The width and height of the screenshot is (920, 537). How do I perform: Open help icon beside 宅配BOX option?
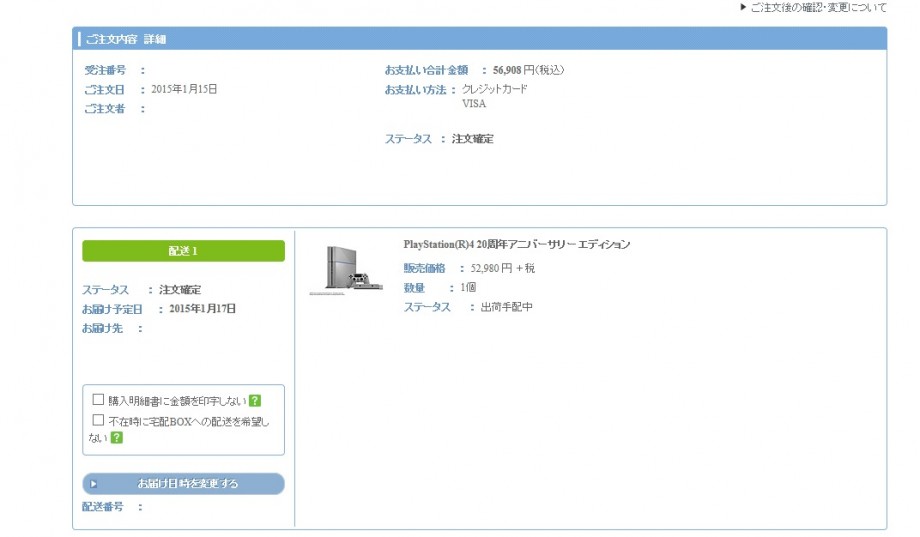pos(117,437)
